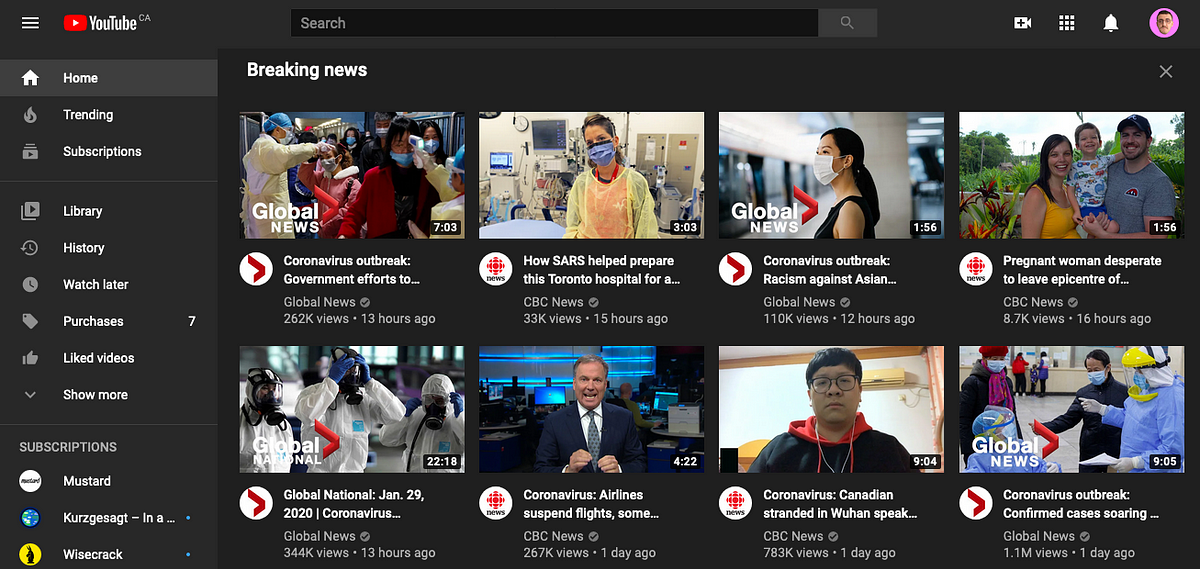
Task: Open the YouTube apps grid icon
Action: pyautogui.click(x=1066, y=23)
